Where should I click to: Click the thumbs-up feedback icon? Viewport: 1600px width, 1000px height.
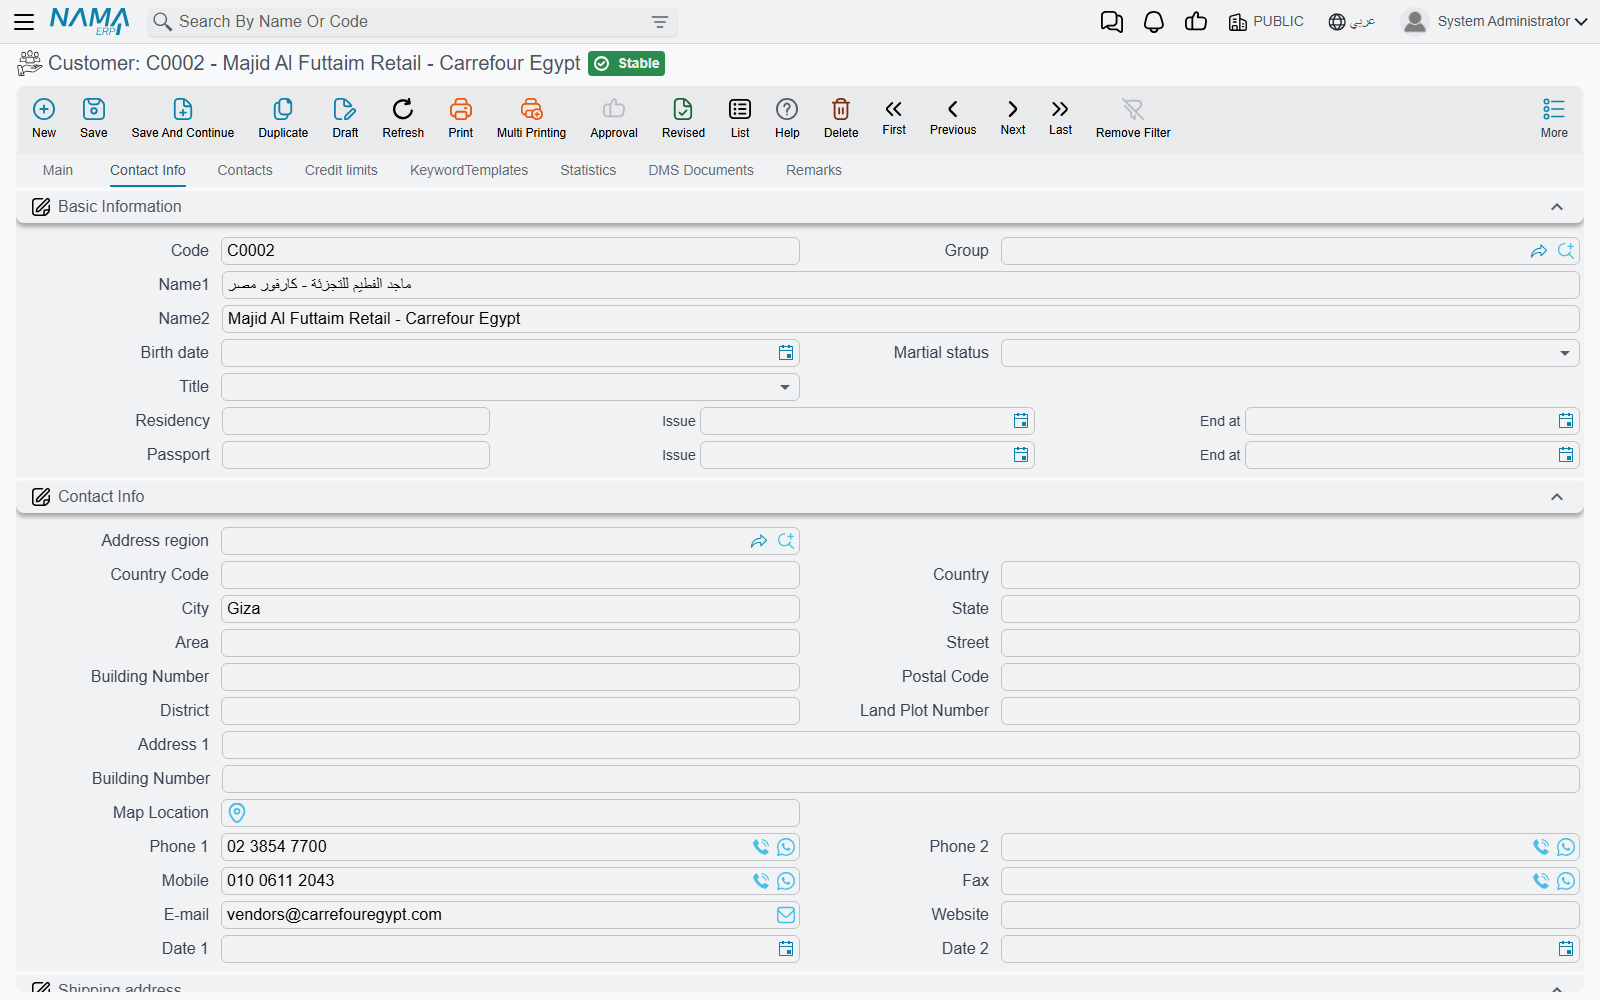pos(1196,22)
